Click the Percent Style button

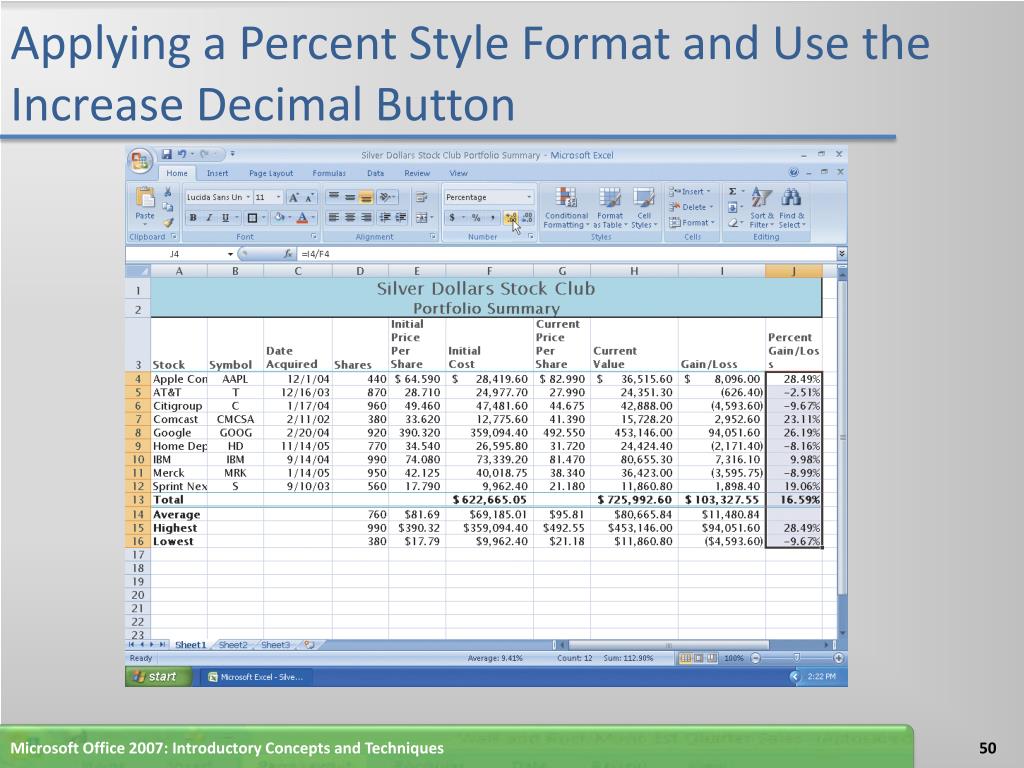[x=476, y=217]
